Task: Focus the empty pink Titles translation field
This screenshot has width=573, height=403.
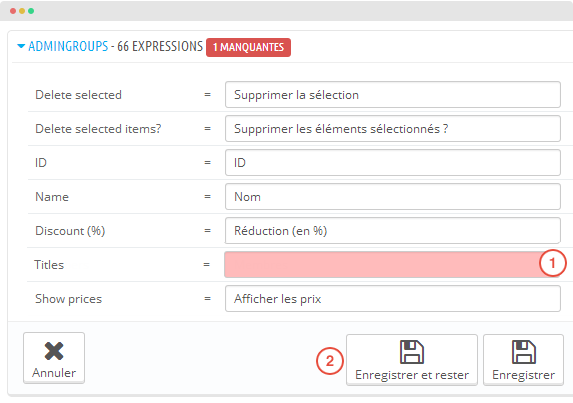Action: coord(392,265)
